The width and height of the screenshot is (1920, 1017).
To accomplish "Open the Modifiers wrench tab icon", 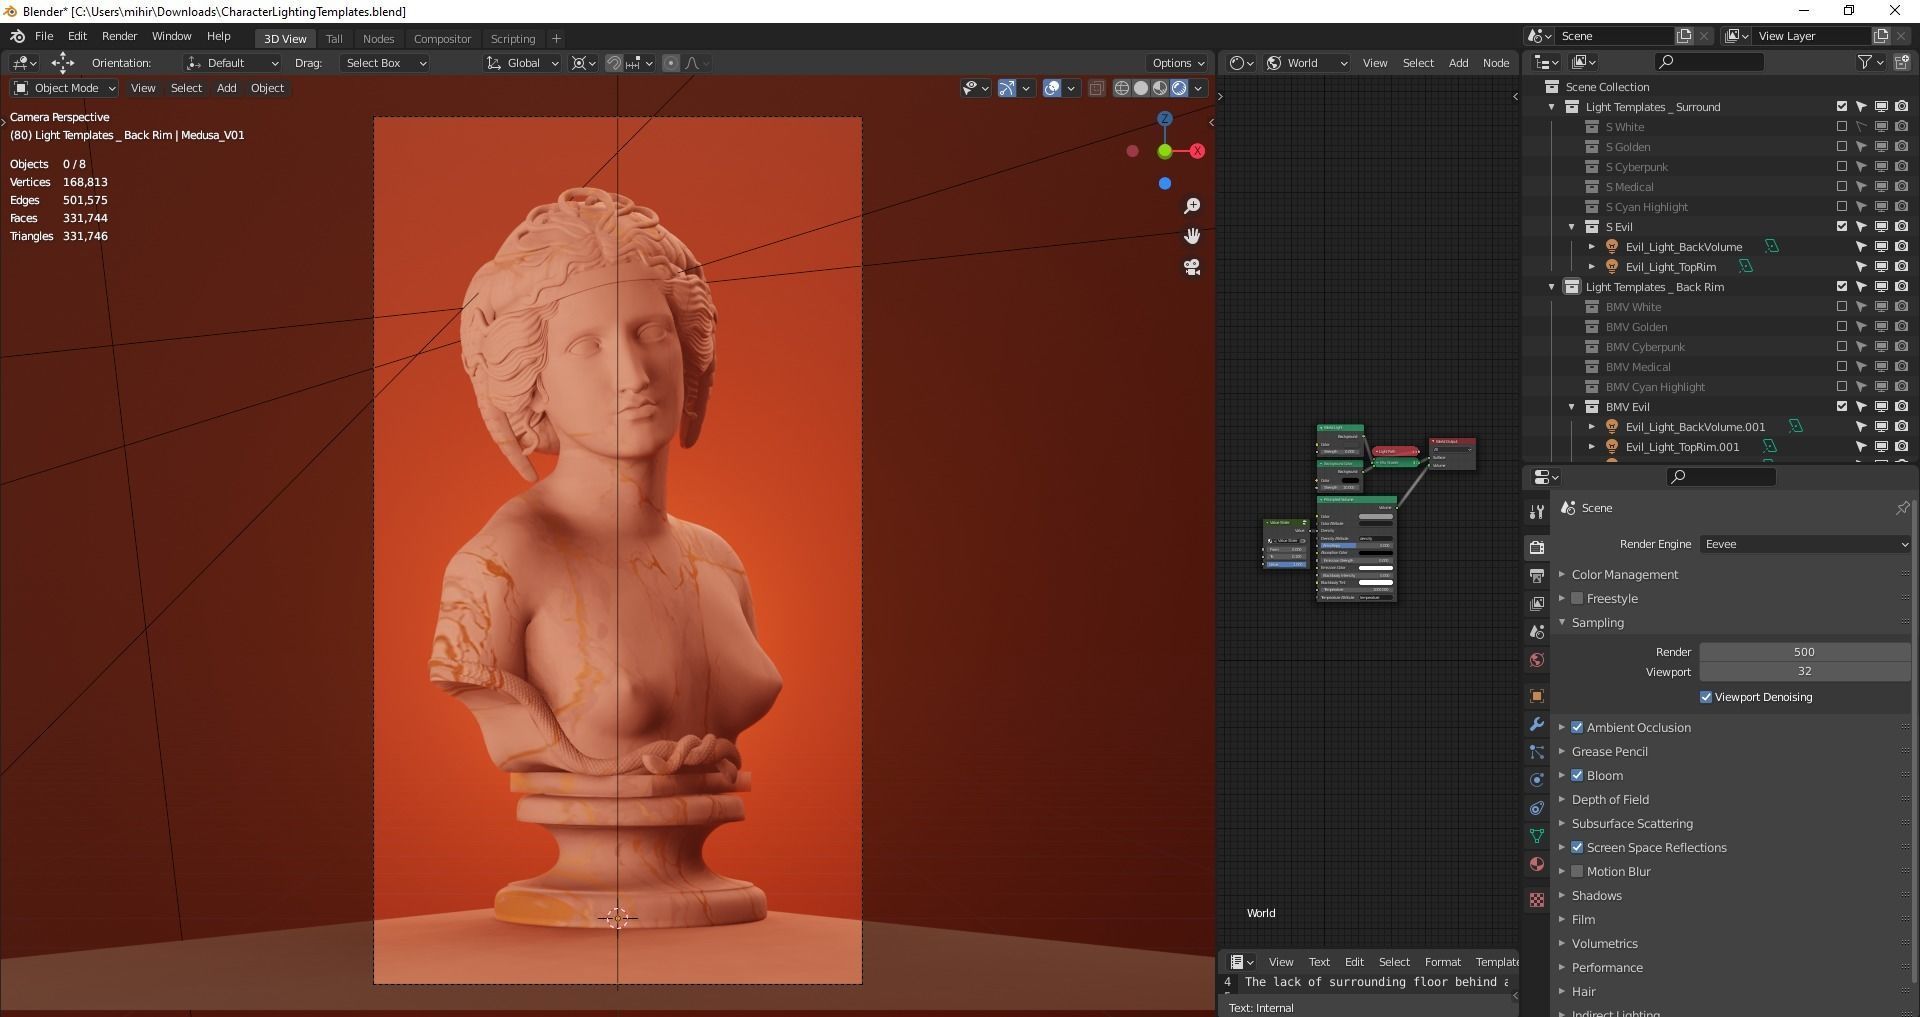I will pyautogui.click(x=1537, y=723).
